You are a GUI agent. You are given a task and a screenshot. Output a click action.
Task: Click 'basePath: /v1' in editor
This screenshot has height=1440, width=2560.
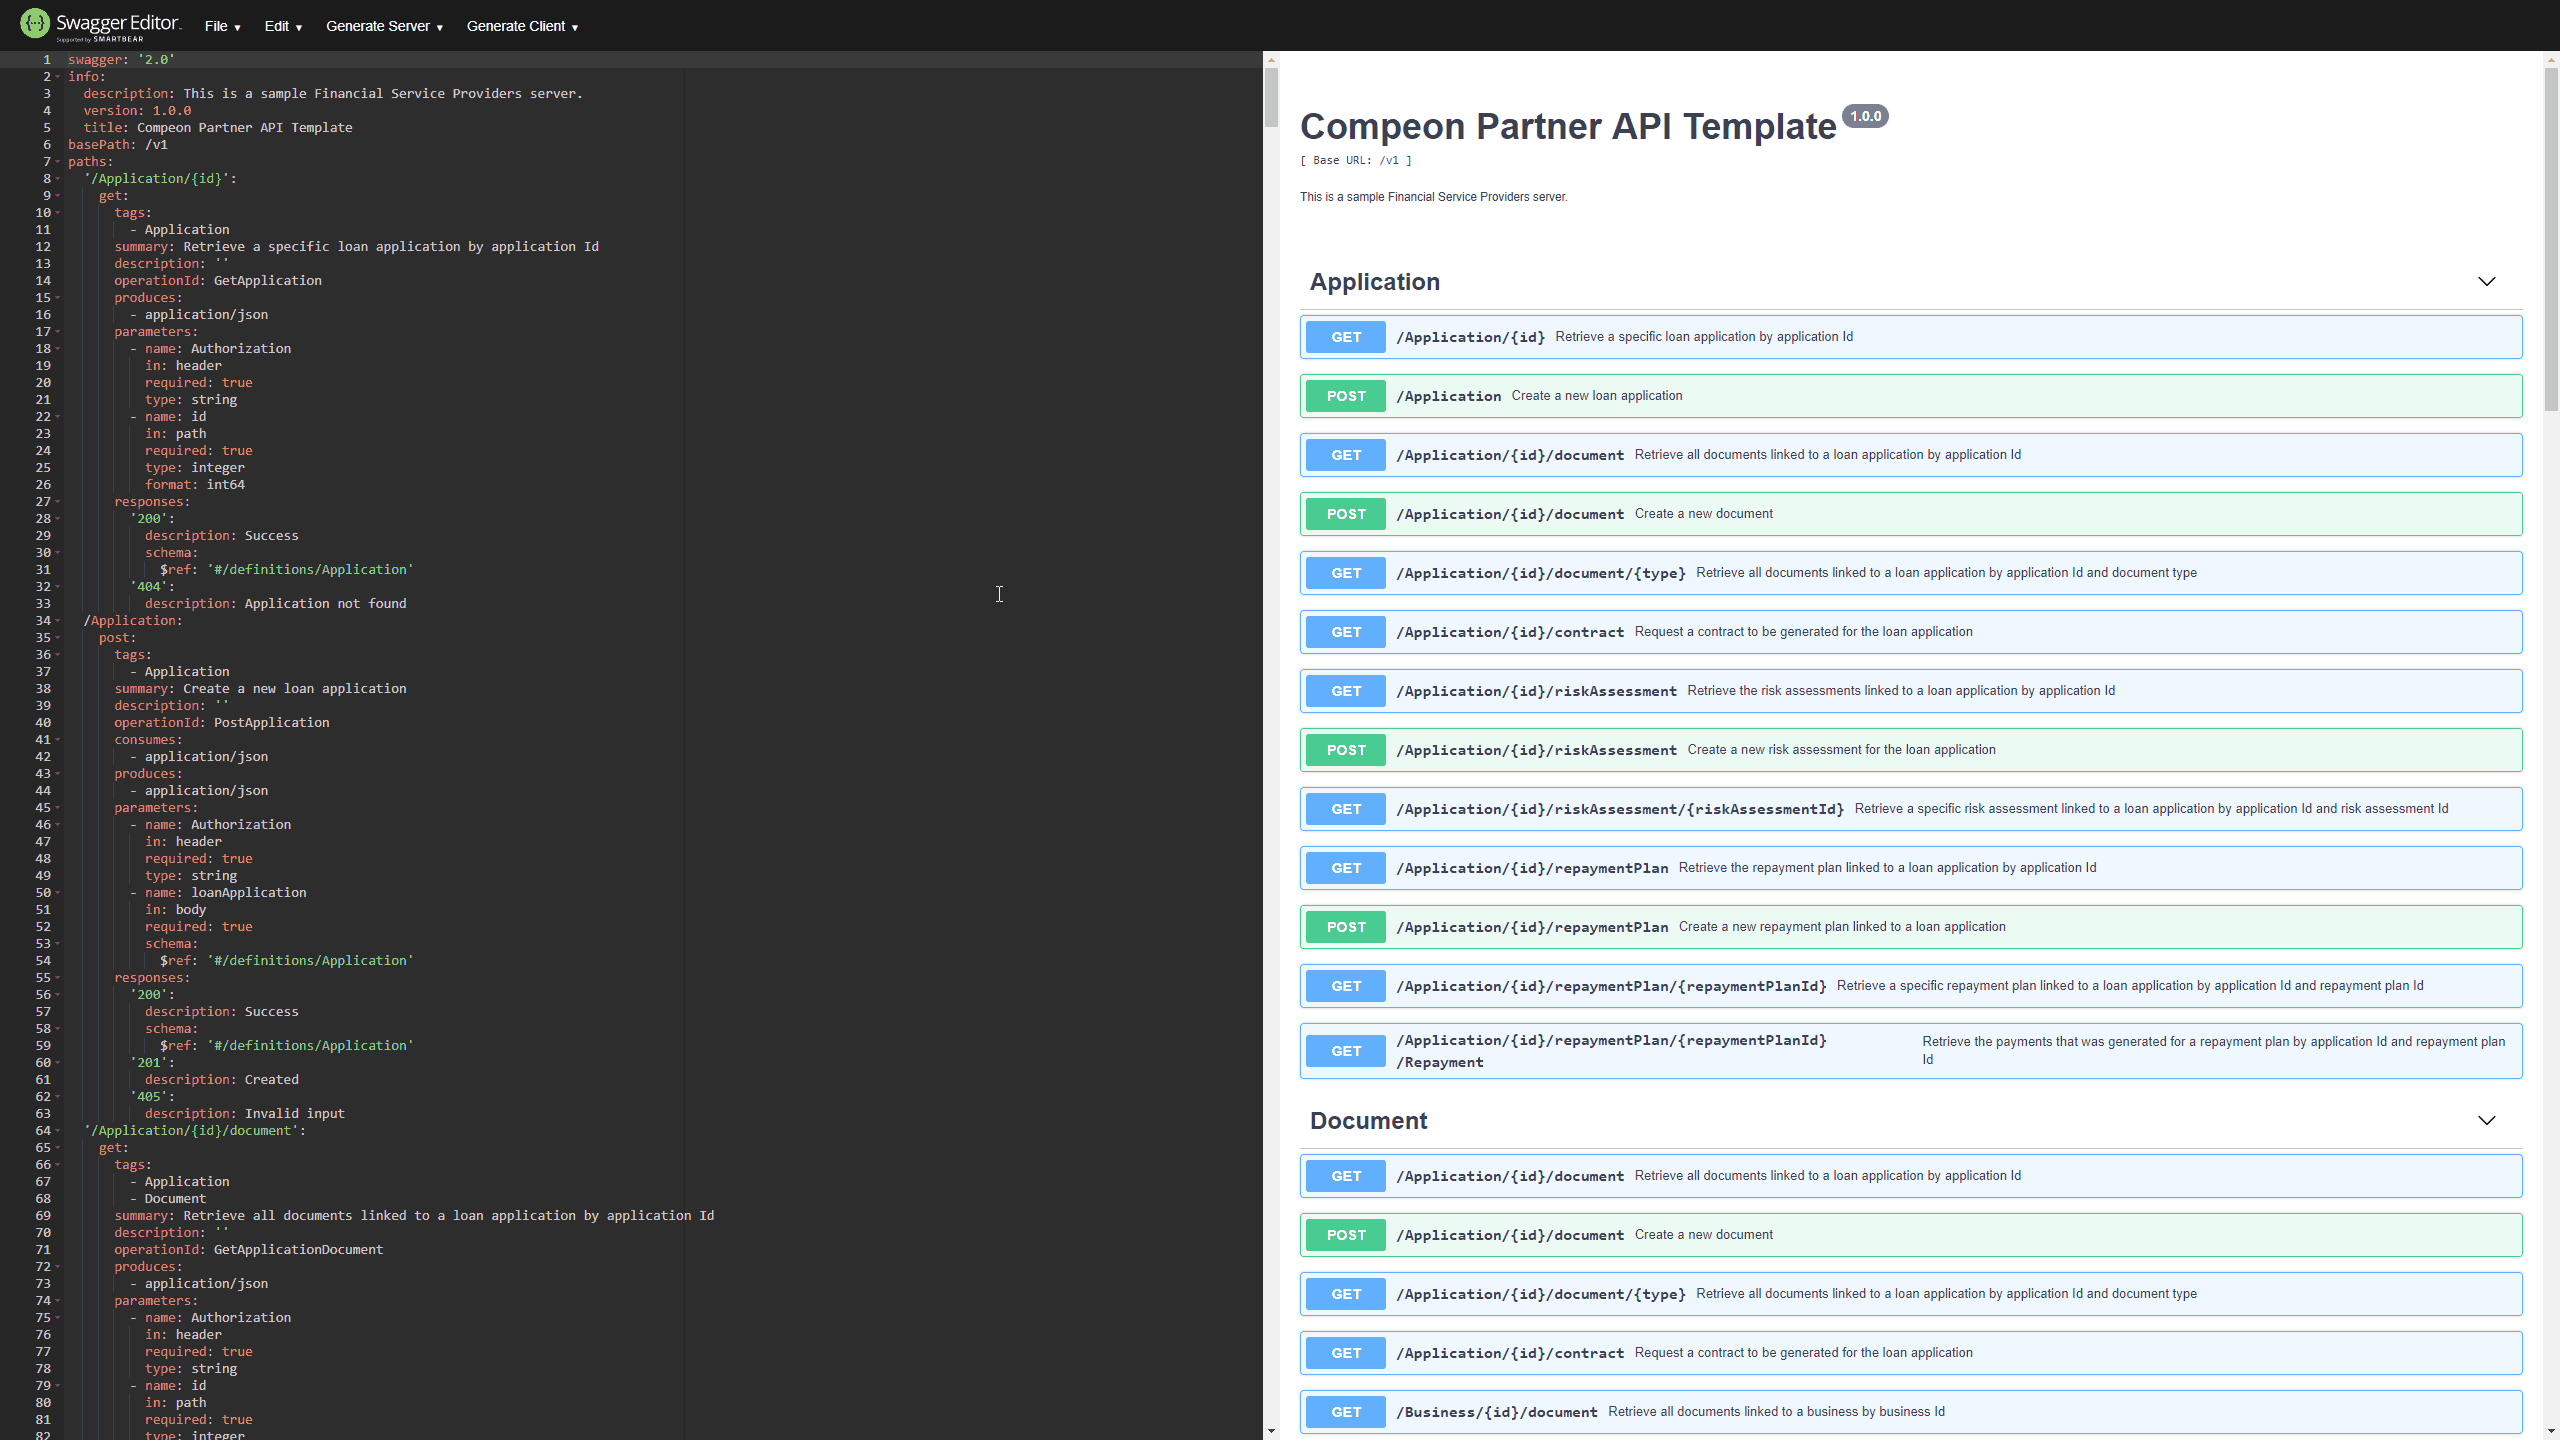[x=118, y=145]
